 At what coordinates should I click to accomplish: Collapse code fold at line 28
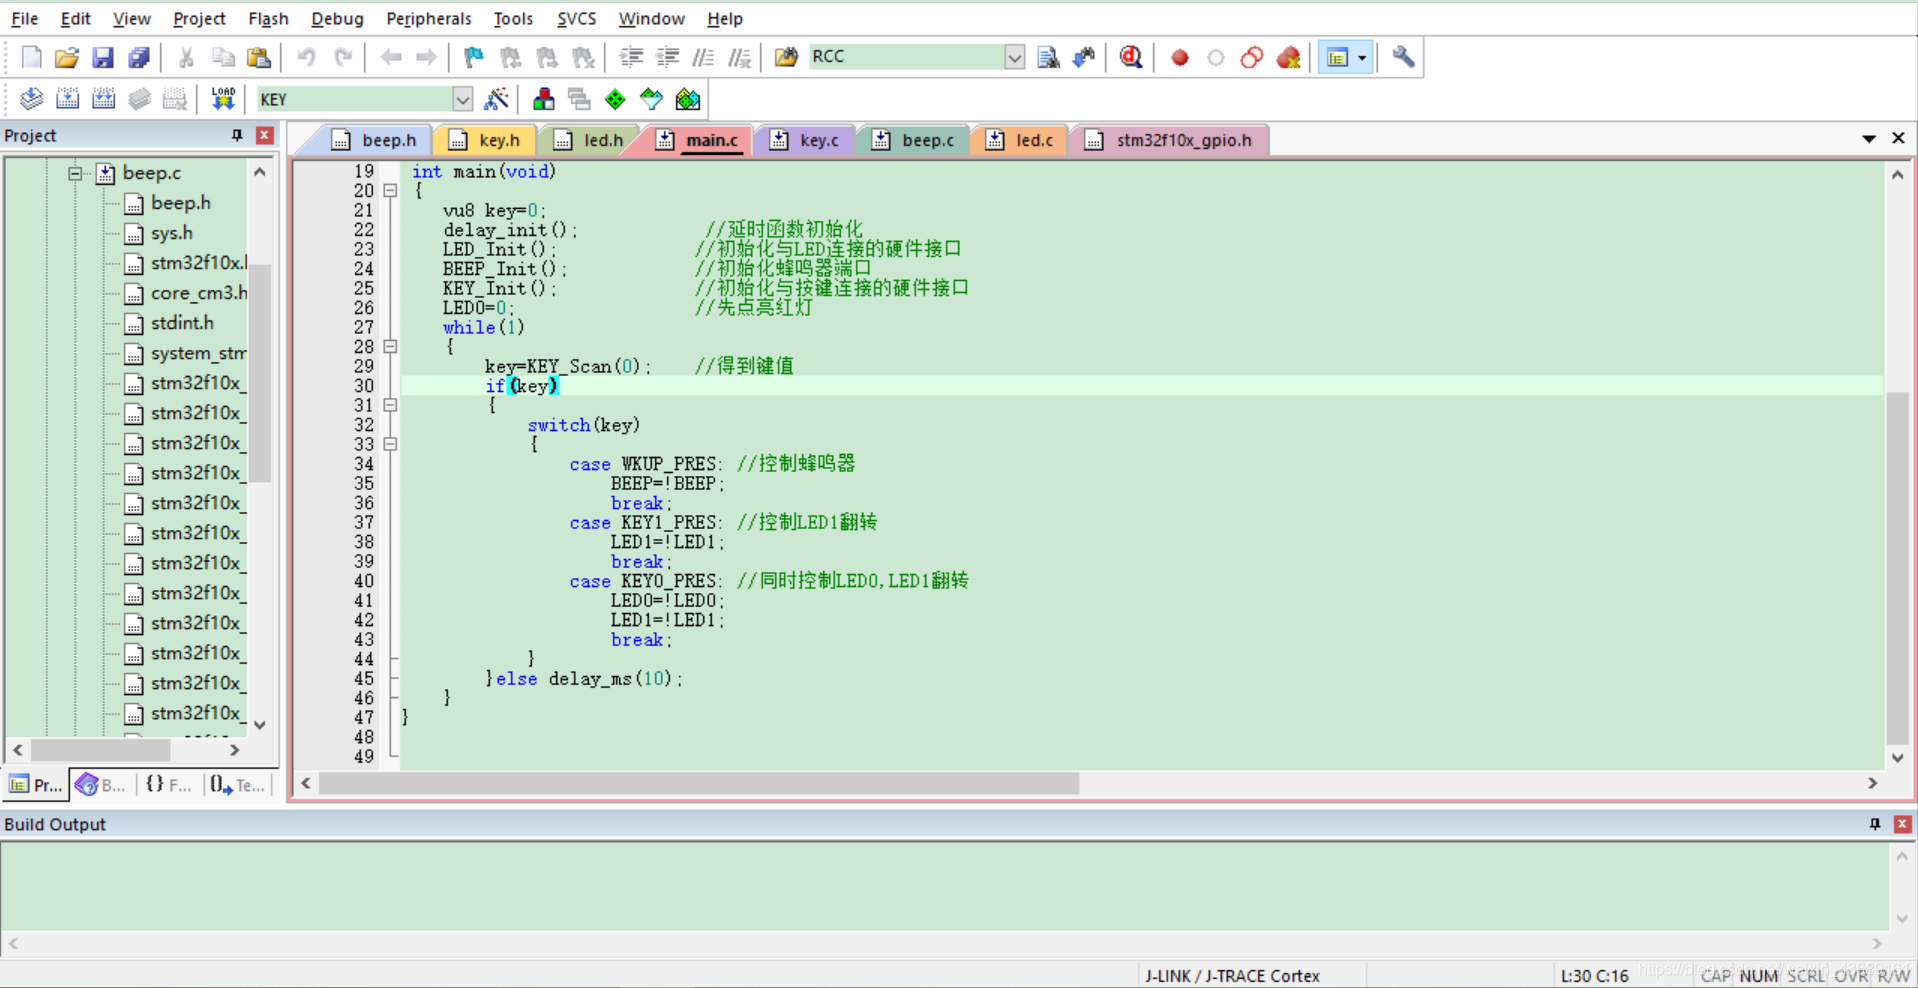pos(390,346)
